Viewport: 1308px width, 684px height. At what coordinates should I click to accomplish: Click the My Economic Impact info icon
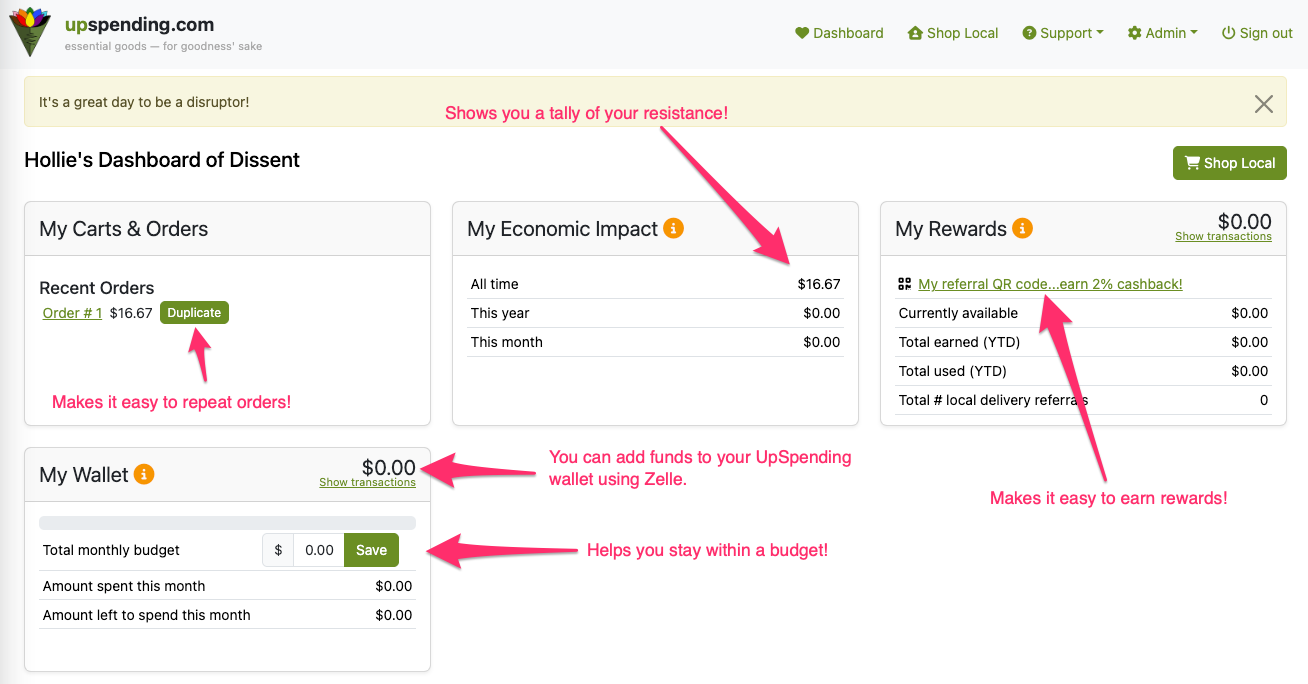pyautogui.click(x=674, y=228)
